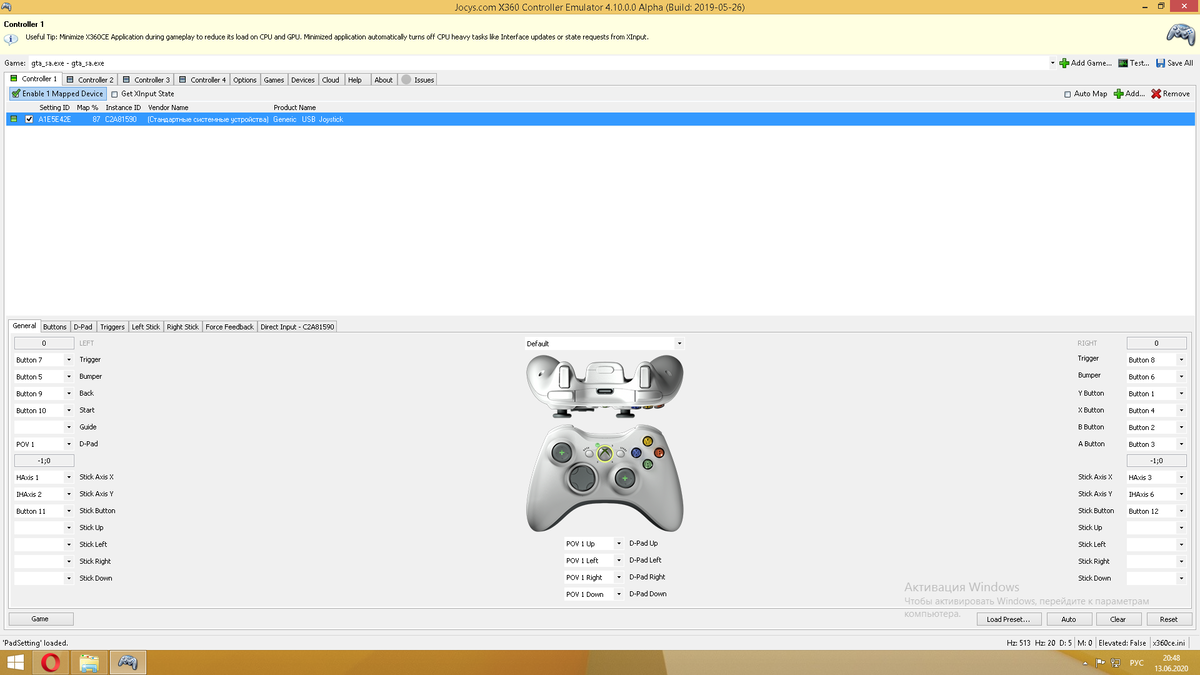Open Direct Input - C2A81590 tab

click(297, 326)
